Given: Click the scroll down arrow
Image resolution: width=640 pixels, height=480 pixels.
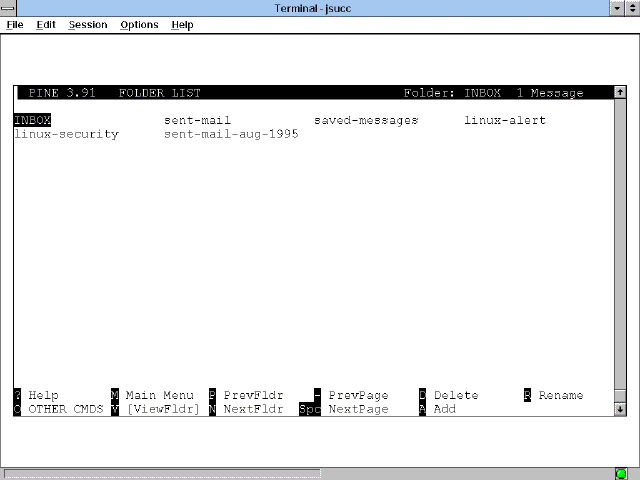Looking at the screenshot, I should [x=620, y=409].
